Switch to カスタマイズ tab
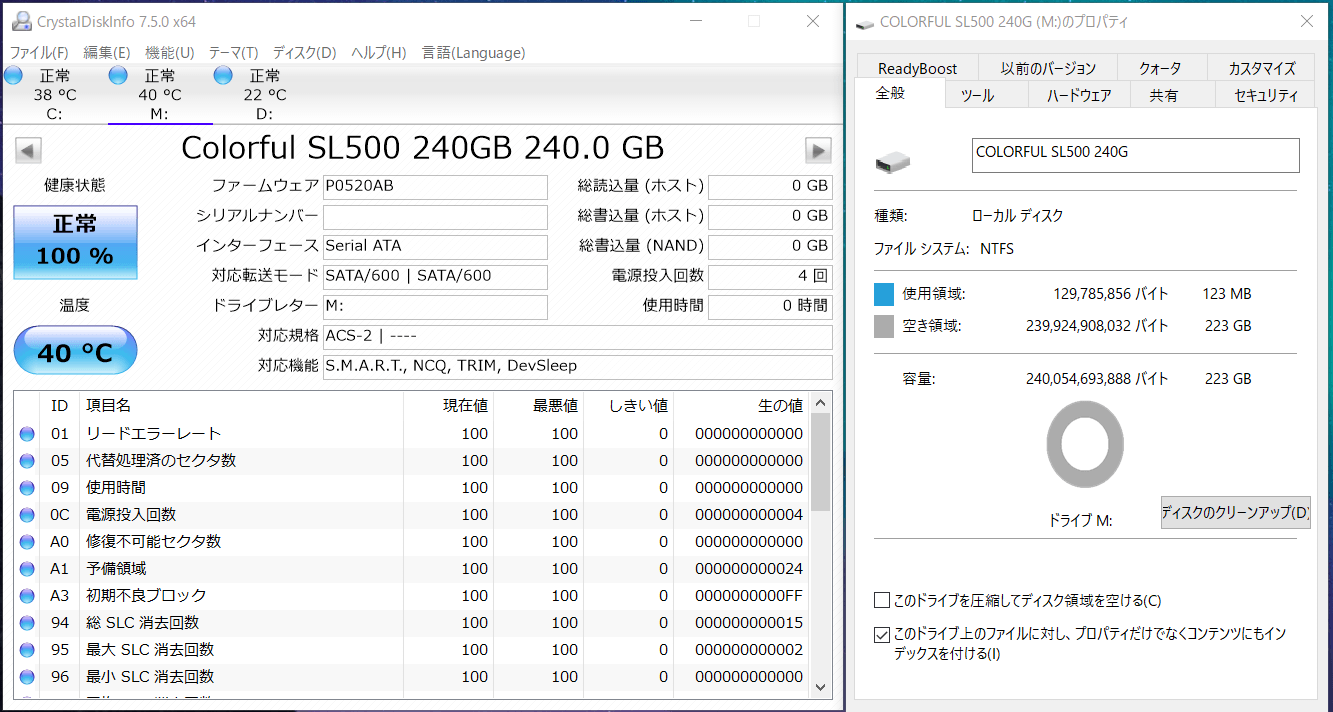Screen dimensions: 1333x712 pos(1262,68)
